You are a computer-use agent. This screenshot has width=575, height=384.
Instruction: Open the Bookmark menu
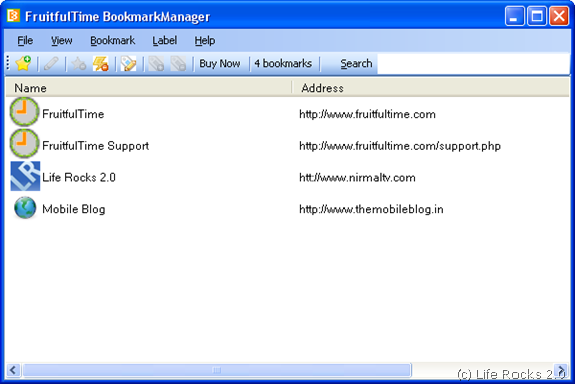click(x=113, y=40)
